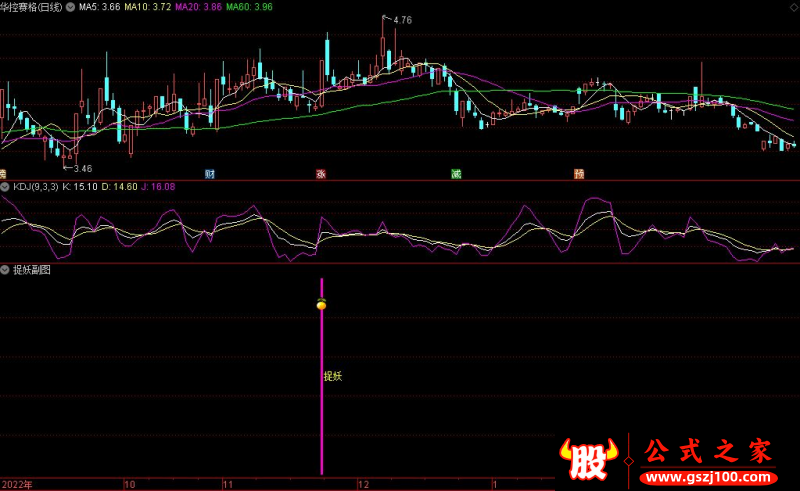Click the red 涨 event marker
The height and width of the screenshot is (491, 800).
(321, 173)
